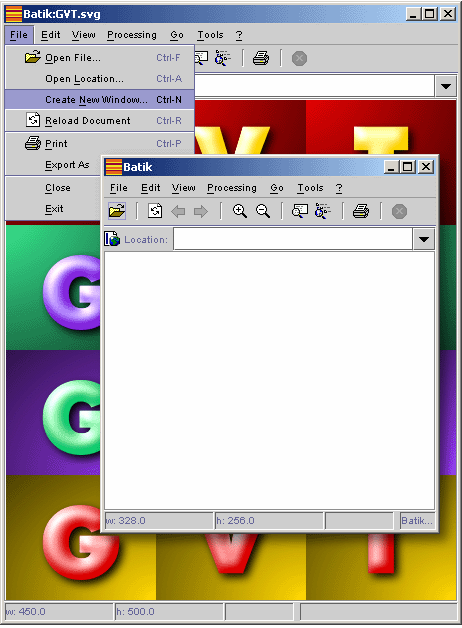Click the globe Location icon in Batik window

[x=112, y=239]
